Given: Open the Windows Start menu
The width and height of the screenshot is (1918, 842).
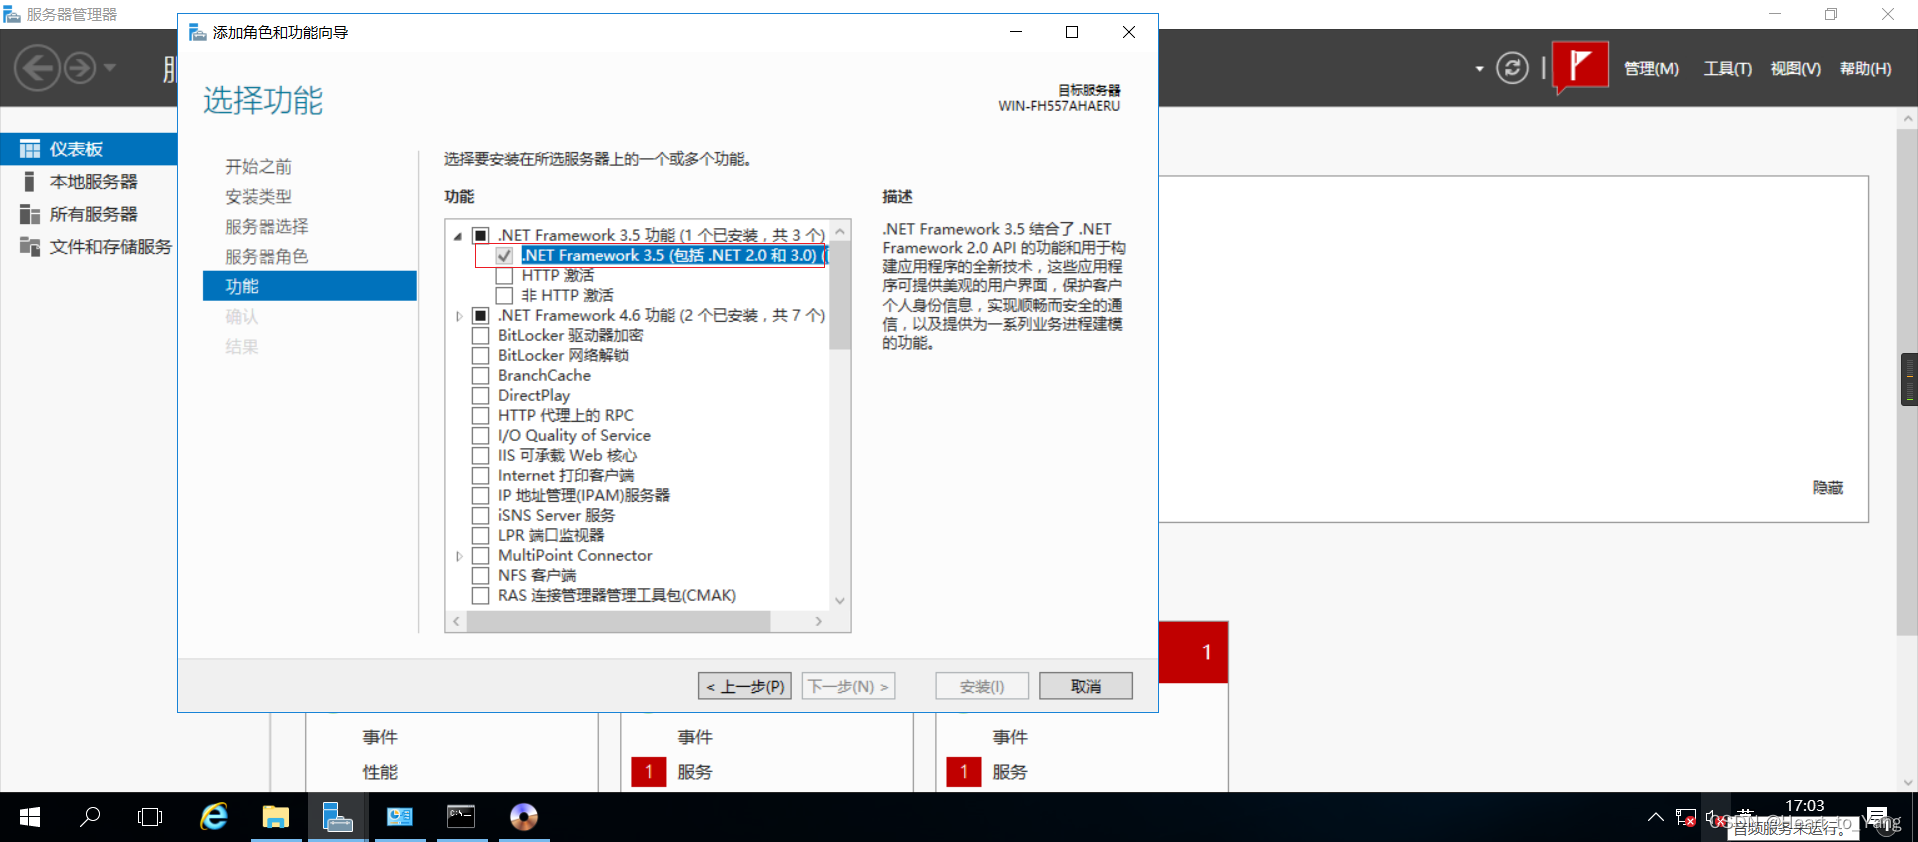Looking at the screenshot, I should (x=30, y=817).
